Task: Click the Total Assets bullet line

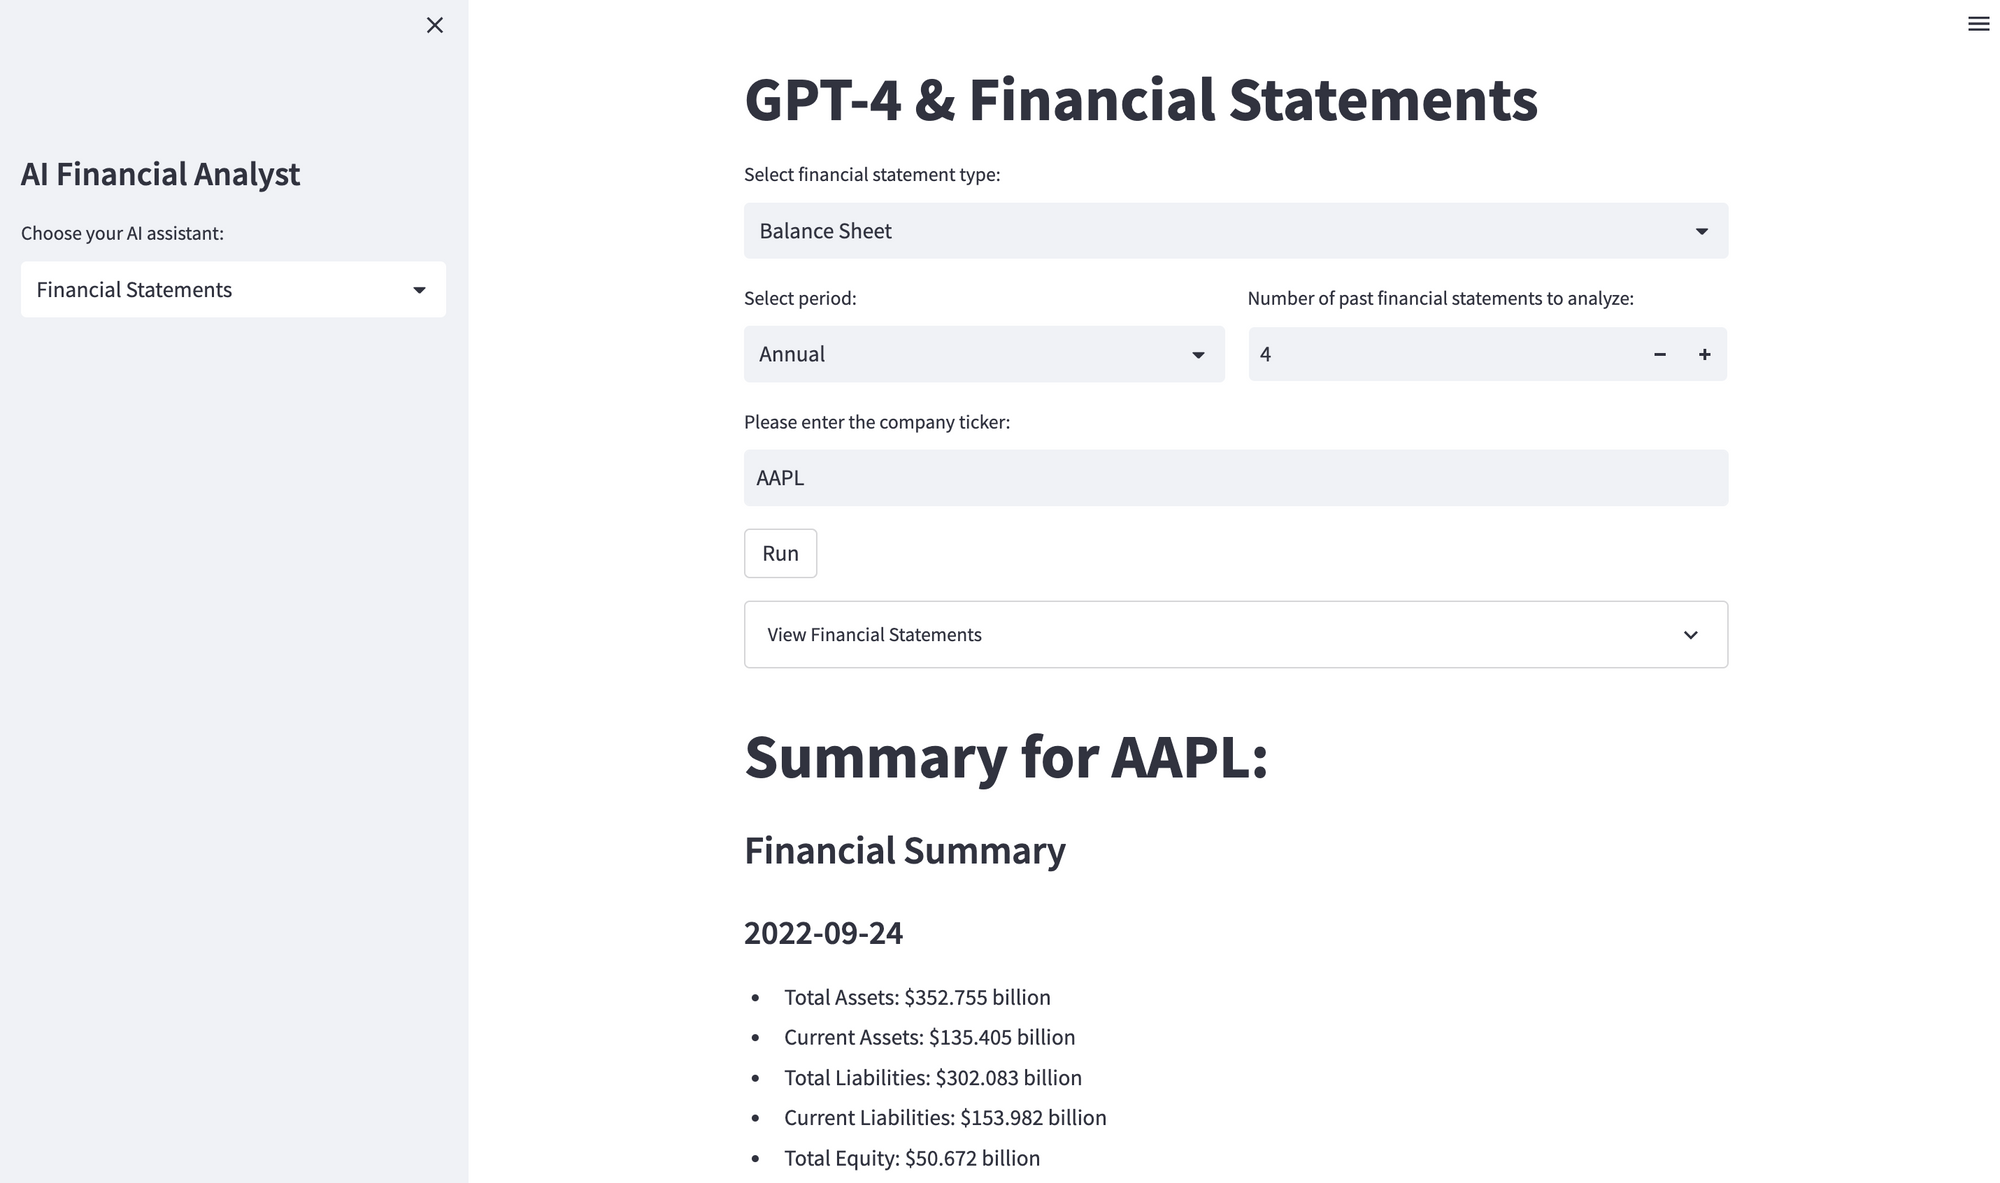Action: (x=916, y=997)
